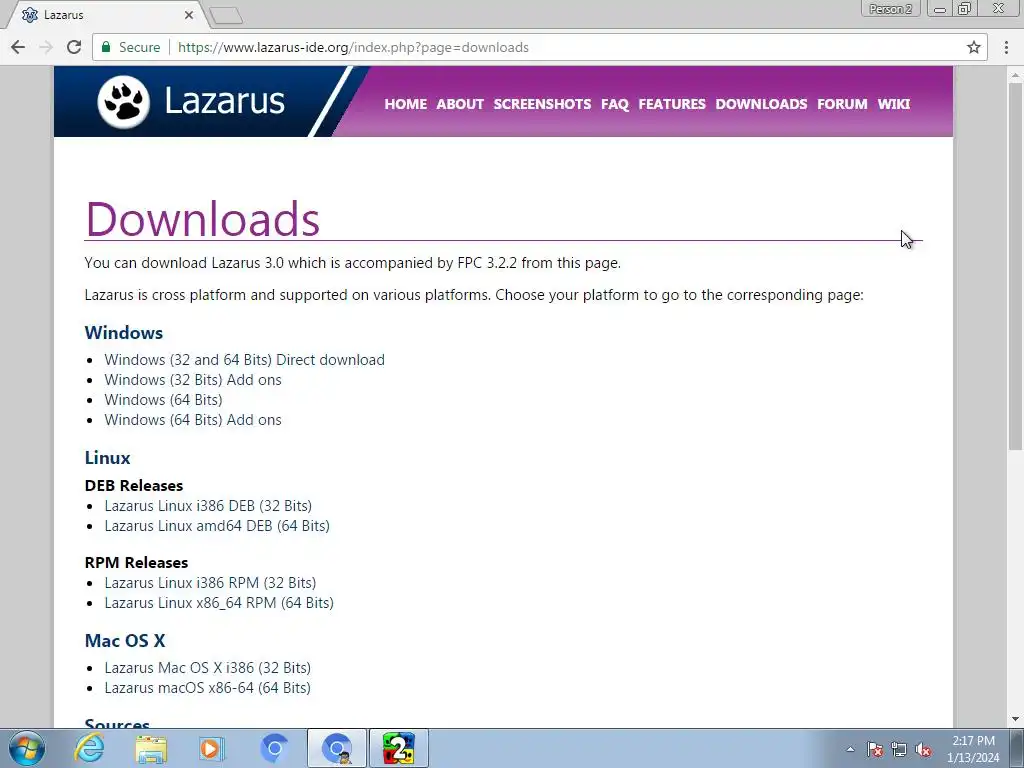
Task: Show hidden tray icons arrow
Action: tap(850, 750)
